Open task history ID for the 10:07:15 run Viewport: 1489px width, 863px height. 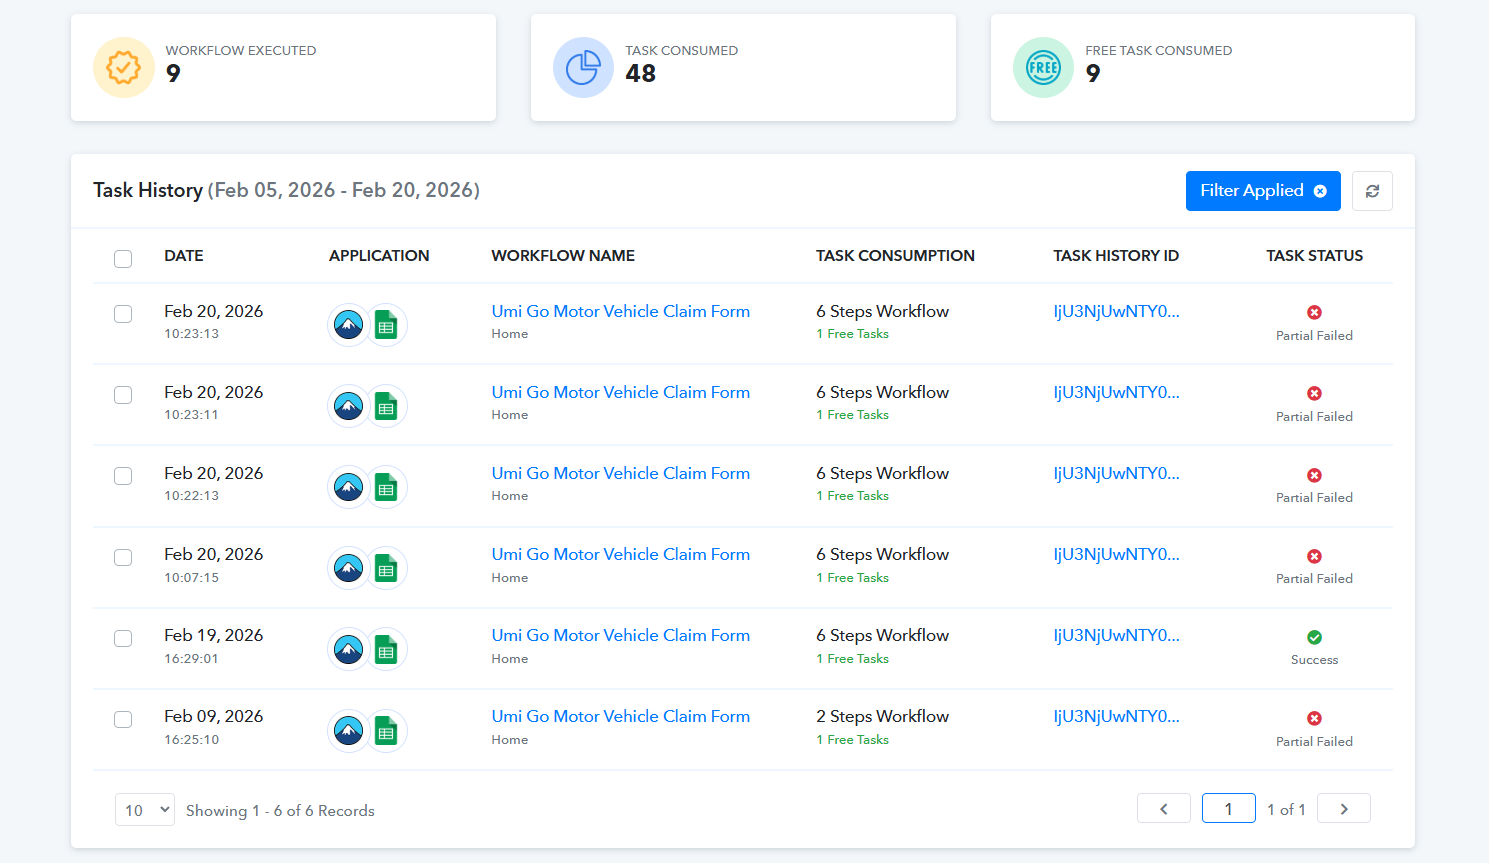pos(1116,555)
